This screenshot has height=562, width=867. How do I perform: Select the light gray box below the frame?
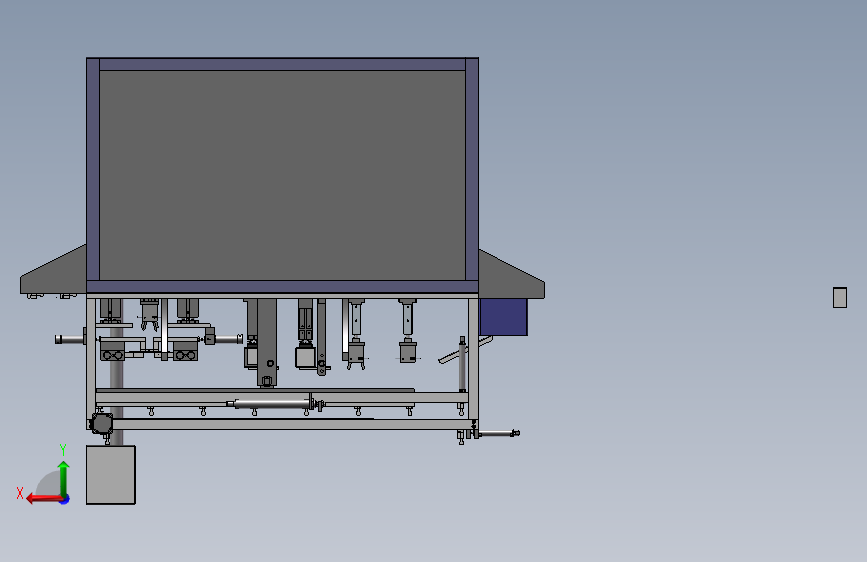coord(111,475)
